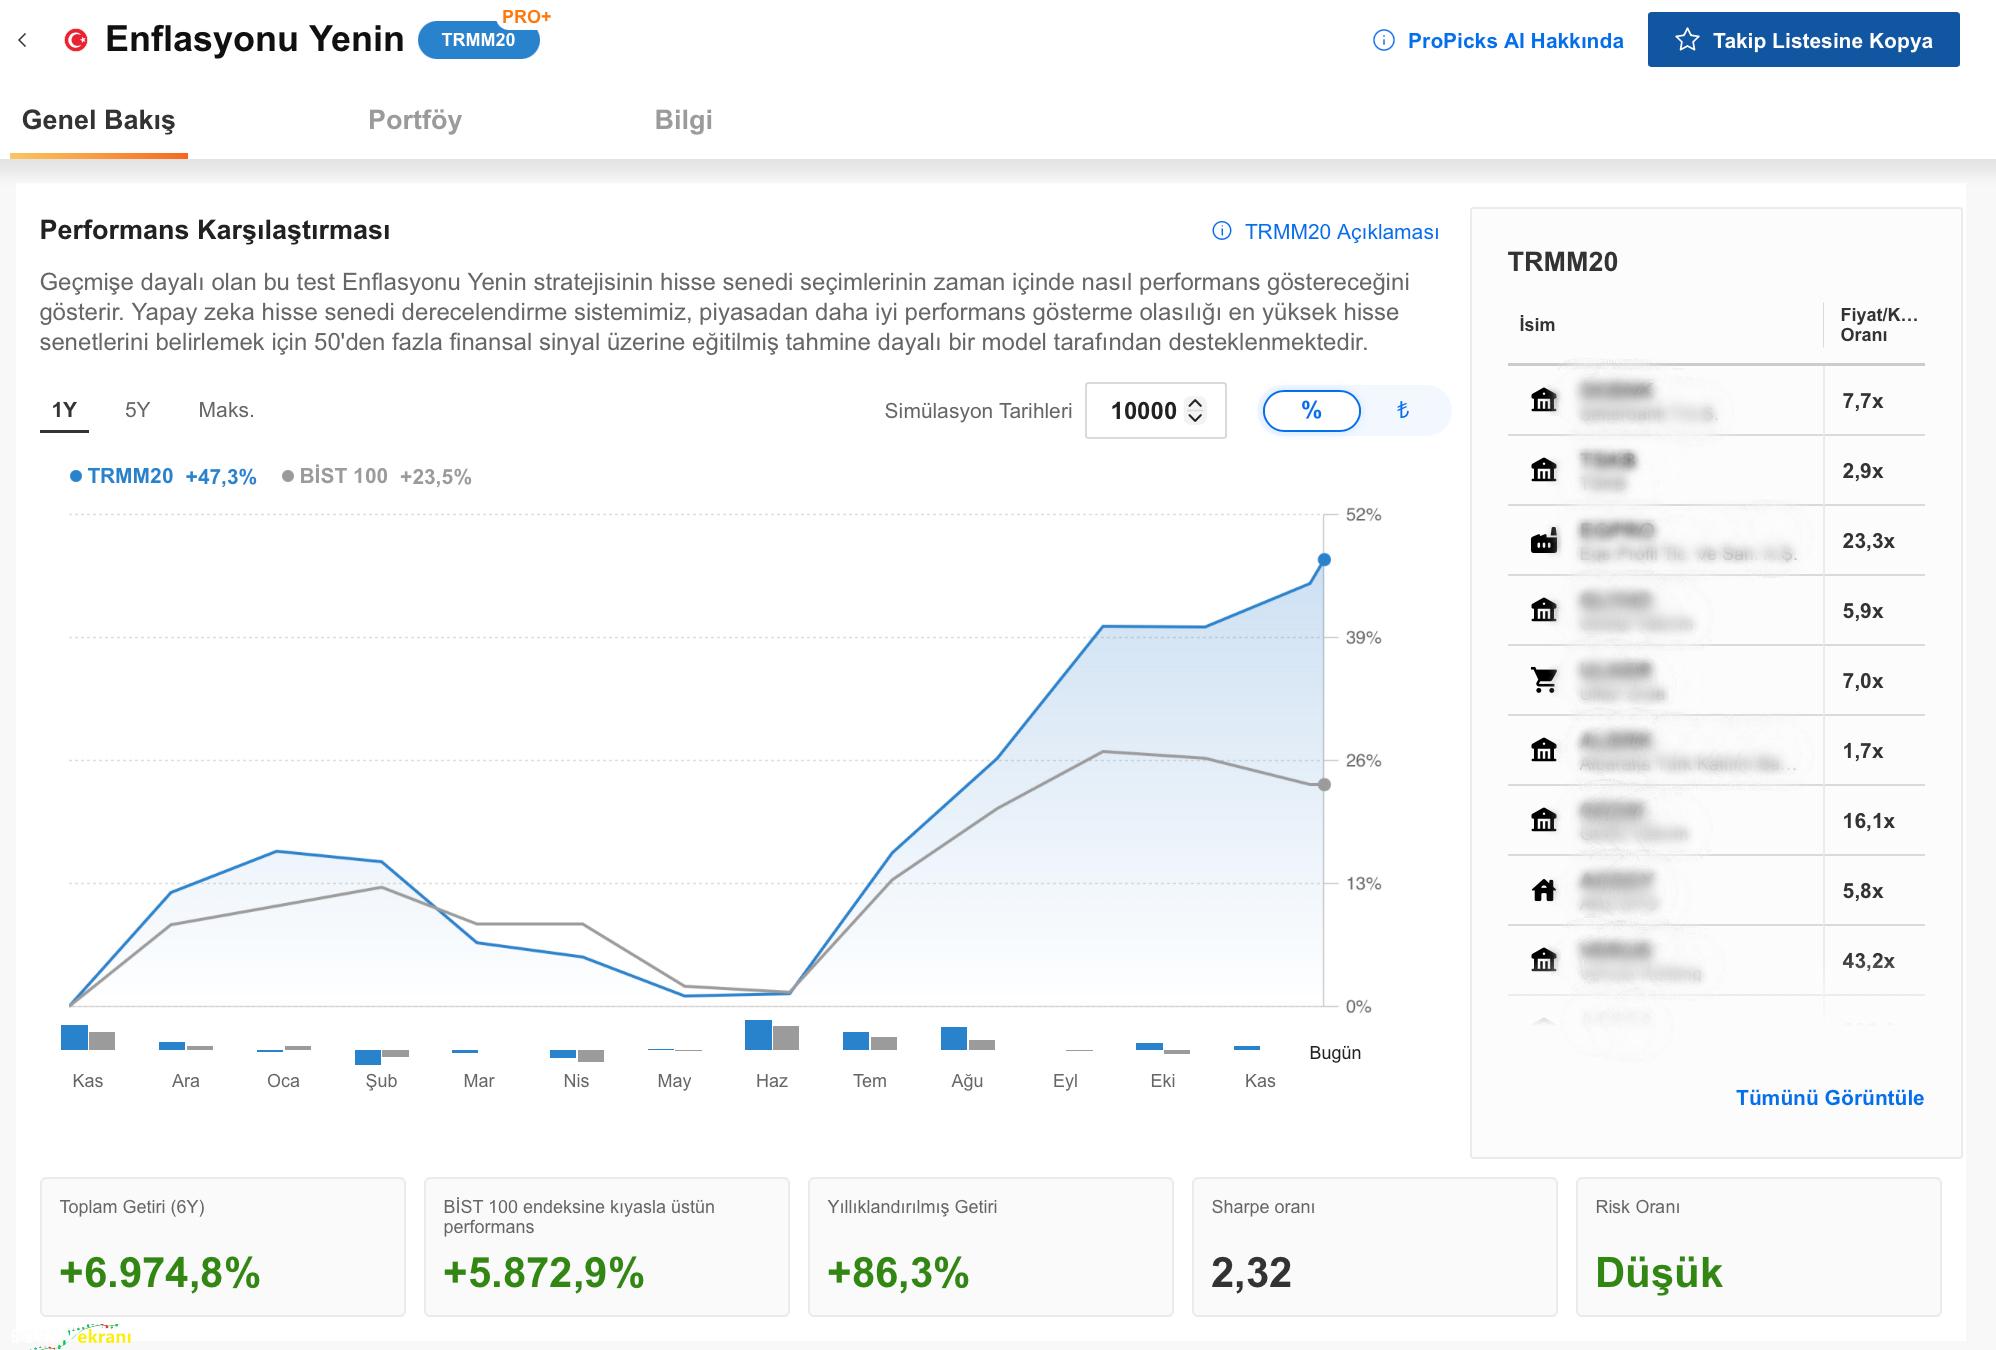Open the Bilgi tab

pyautogui.click(x=683, y=120)
